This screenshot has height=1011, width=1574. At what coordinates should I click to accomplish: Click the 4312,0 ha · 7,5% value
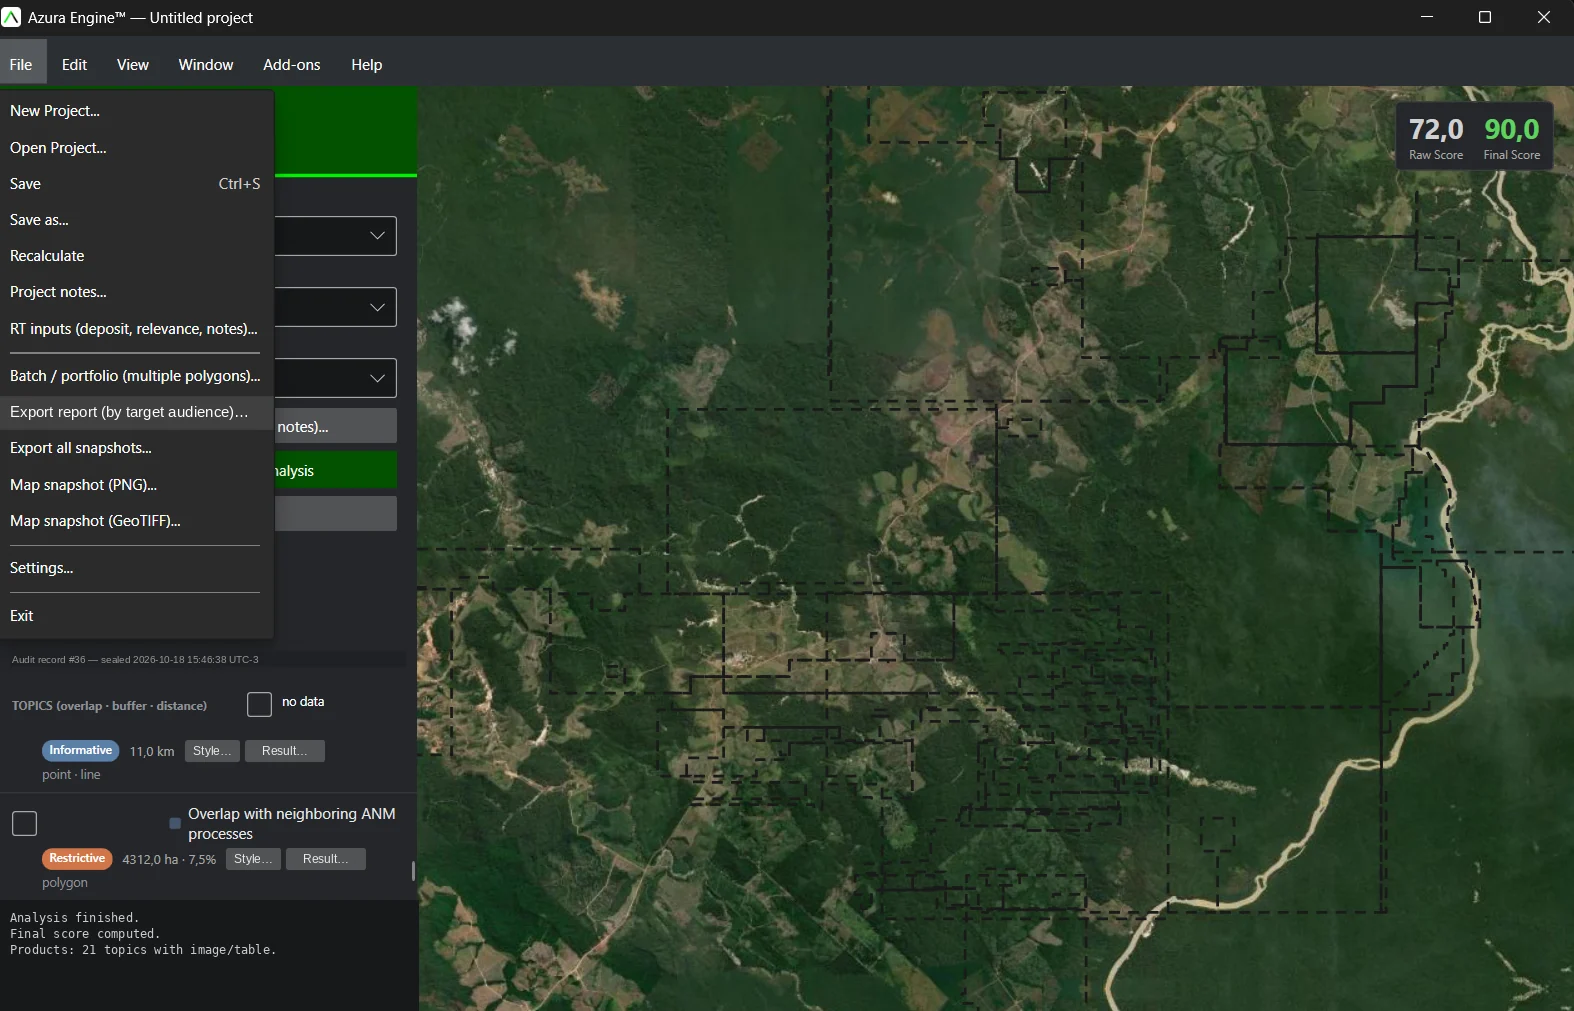click(169, 859)
